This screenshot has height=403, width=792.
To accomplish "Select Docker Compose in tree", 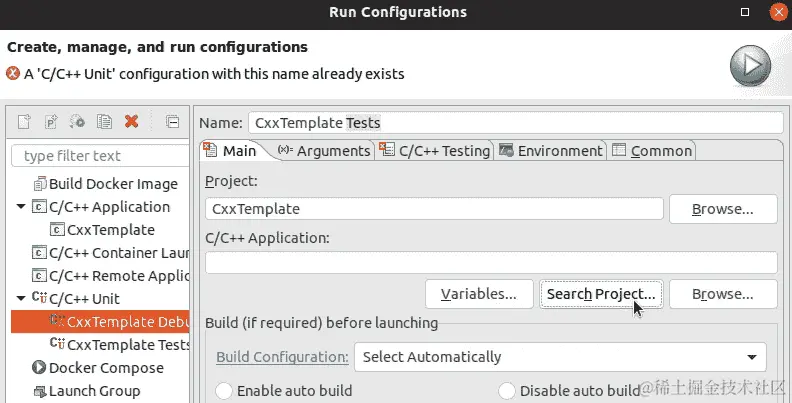I will coord(106,368).
